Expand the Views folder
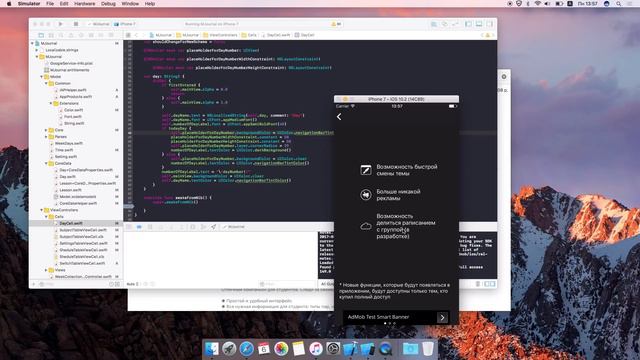640x360 pixels. click(x=46, y=270)
